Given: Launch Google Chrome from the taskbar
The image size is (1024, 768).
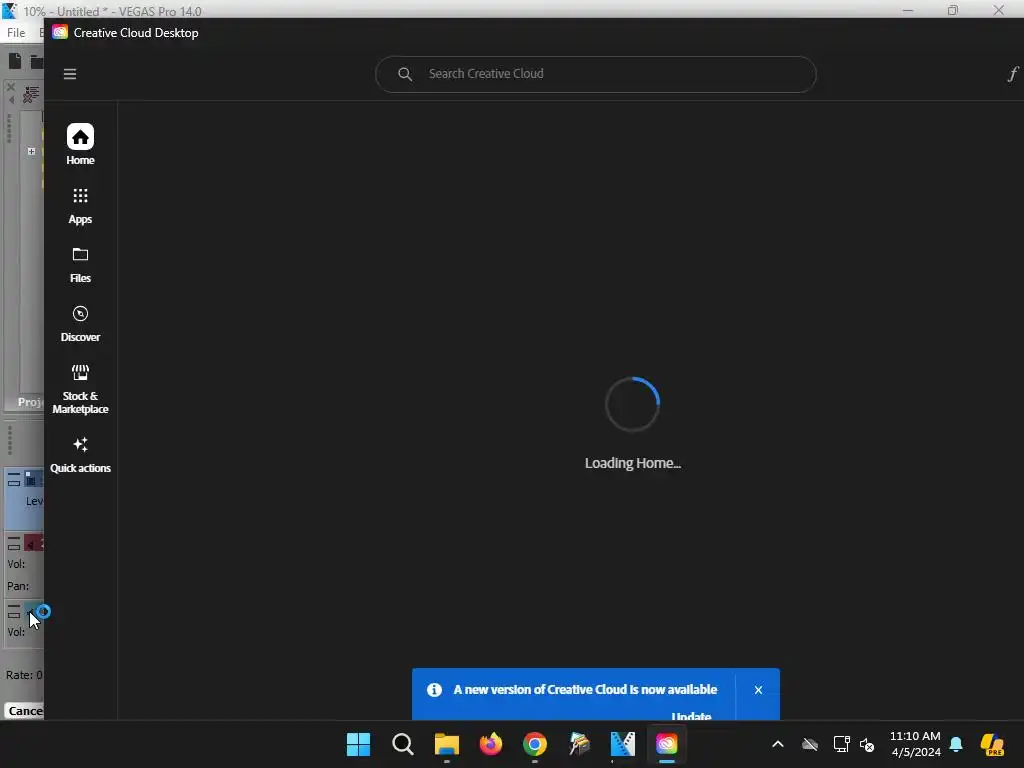Looking at the screenshot, I should 535,744.
